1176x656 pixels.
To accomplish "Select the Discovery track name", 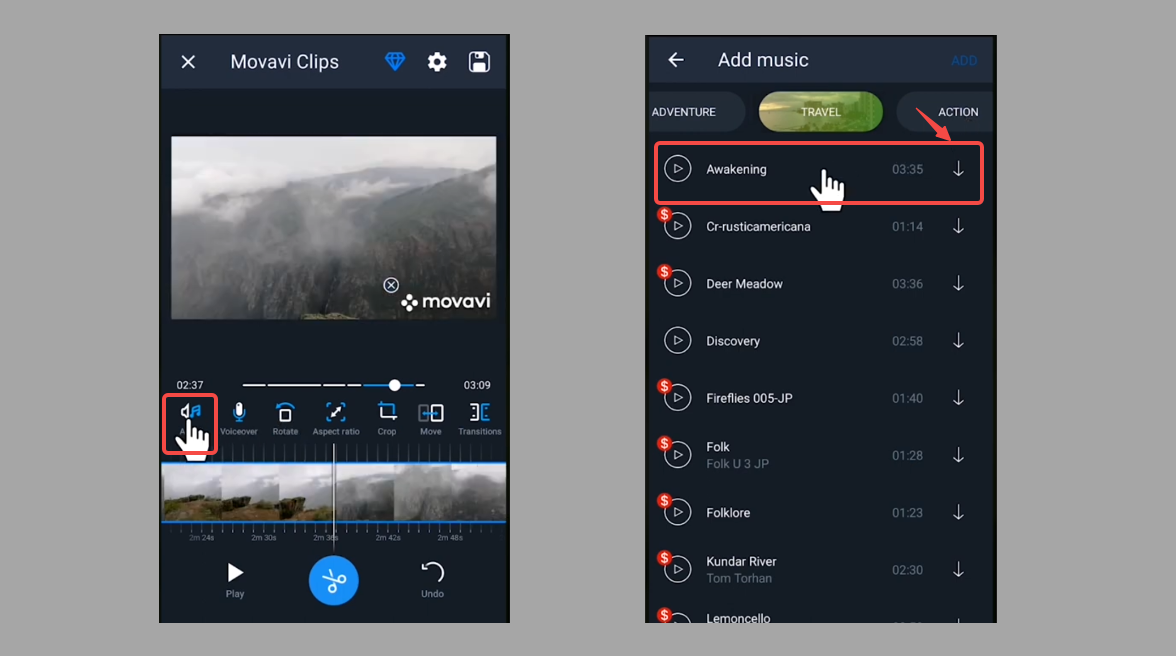I will click(733, 341).
